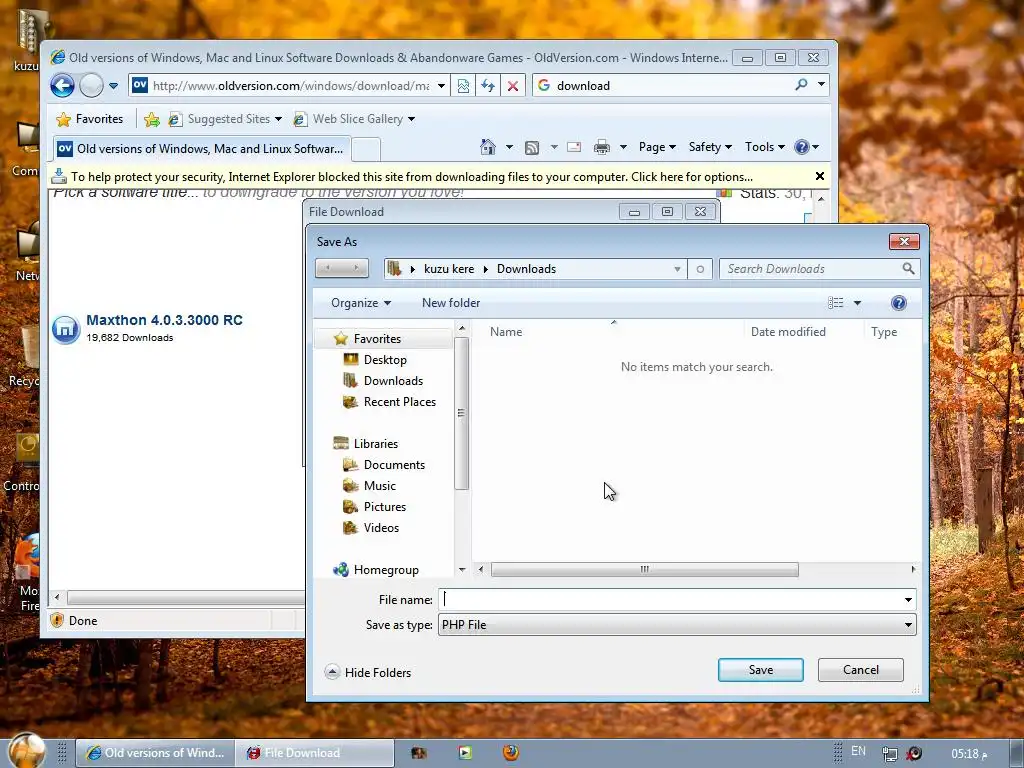This screenshot has height=768, width=1024.
Task: Click the Print icon in IE toolbar
Action: click(601, 147)
